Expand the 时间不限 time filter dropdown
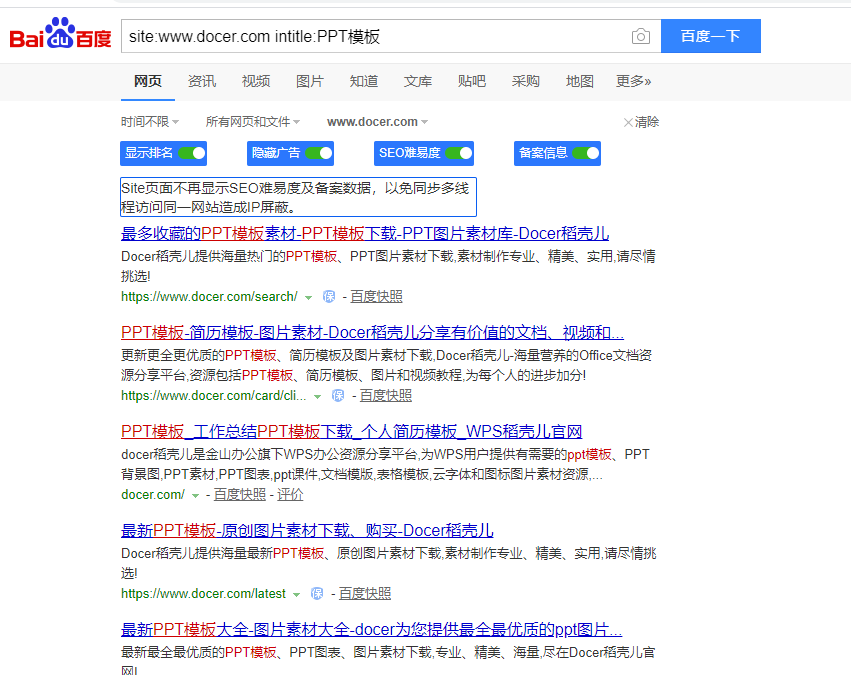851x675 pixels. 150,122
